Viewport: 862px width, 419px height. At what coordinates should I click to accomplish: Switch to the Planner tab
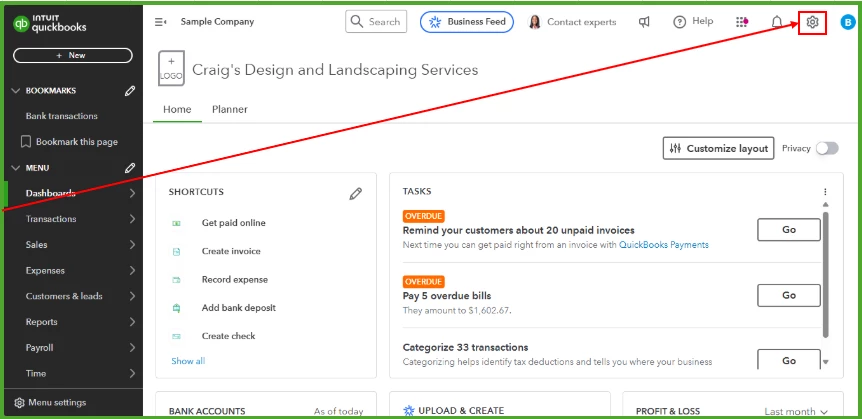(x=230, y=109)
